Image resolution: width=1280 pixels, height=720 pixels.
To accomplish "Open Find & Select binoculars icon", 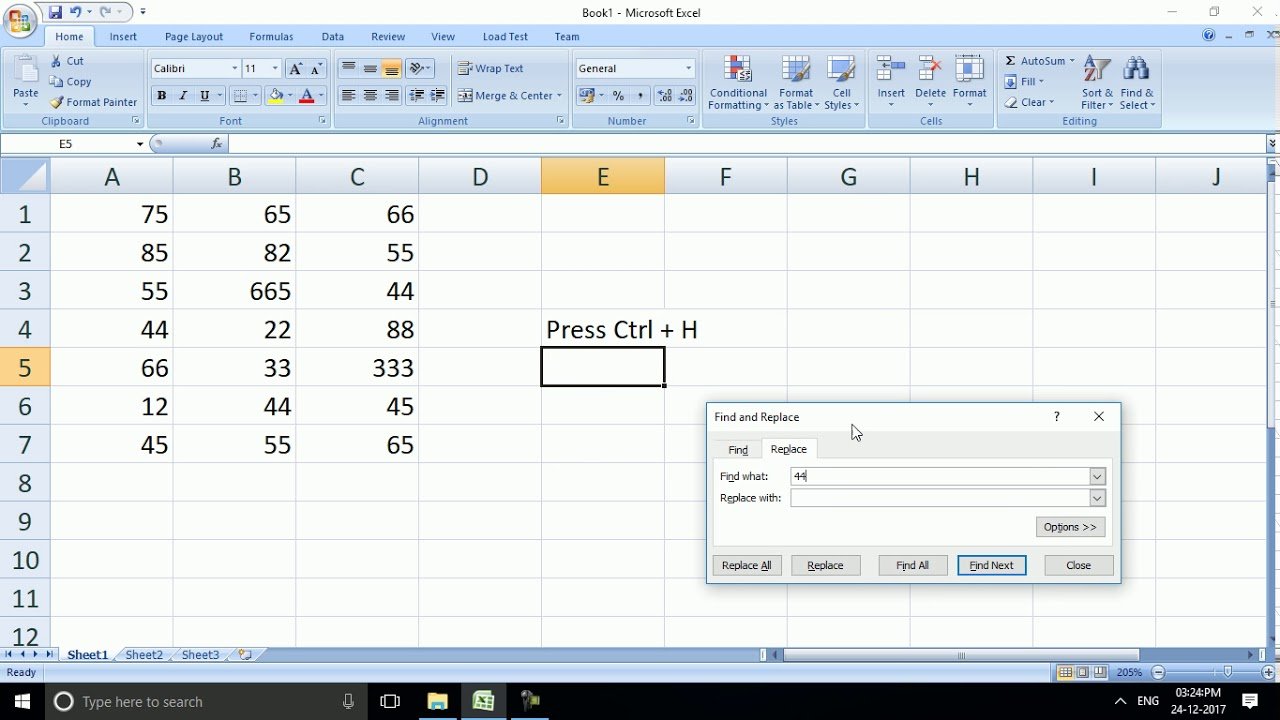I will click(1136, 70).
